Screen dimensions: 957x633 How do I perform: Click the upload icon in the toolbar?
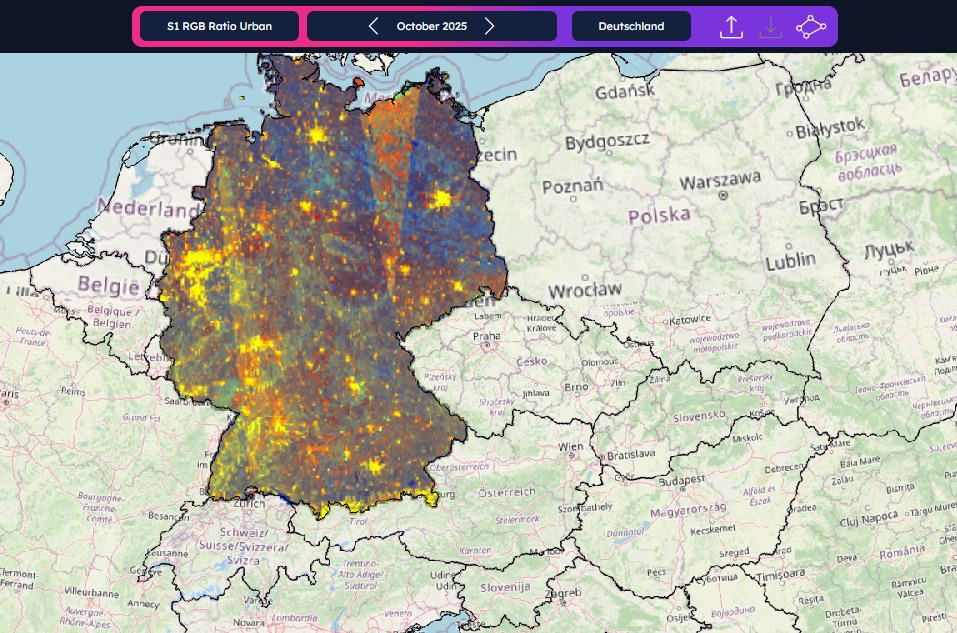click(x=731, y=27)
